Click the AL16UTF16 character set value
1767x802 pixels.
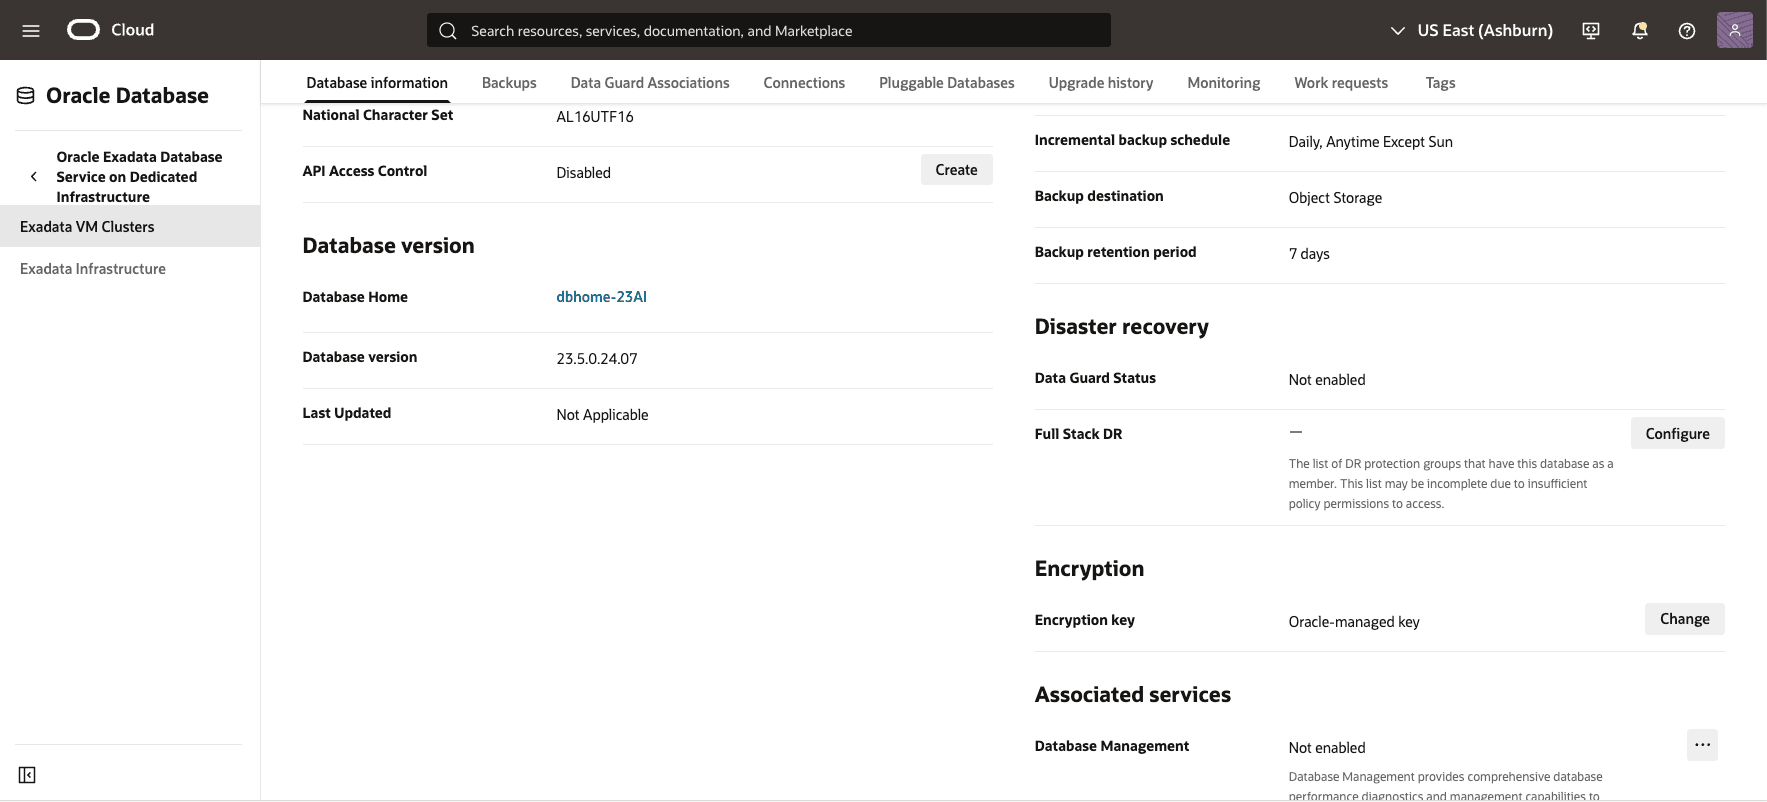(x=595, y=117)
